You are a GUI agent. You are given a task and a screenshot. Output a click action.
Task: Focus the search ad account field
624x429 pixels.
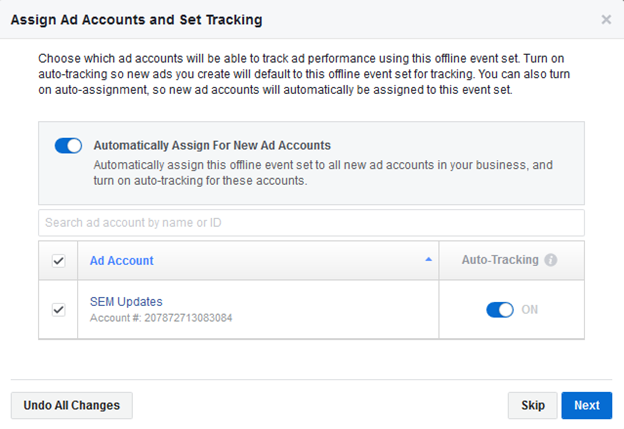pos(311,222)
